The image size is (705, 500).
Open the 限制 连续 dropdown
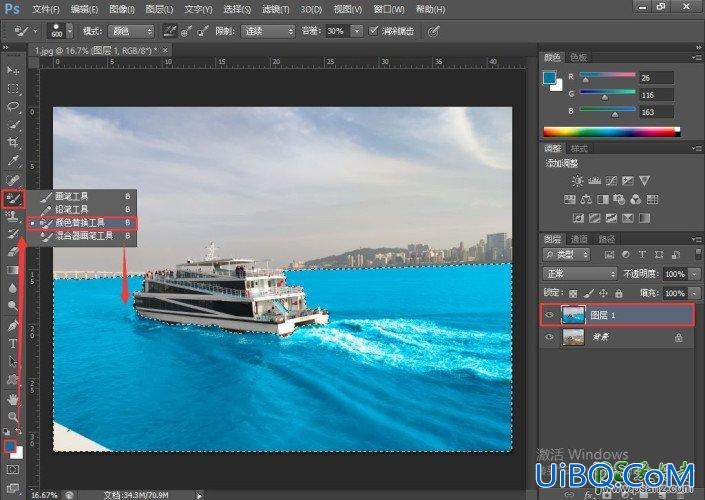tap(268, 31)
